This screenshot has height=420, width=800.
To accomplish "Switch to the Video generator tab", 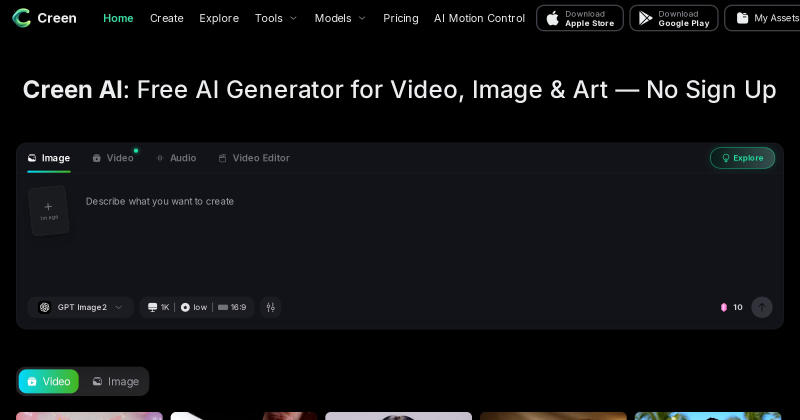I will (x=113, y=158).
